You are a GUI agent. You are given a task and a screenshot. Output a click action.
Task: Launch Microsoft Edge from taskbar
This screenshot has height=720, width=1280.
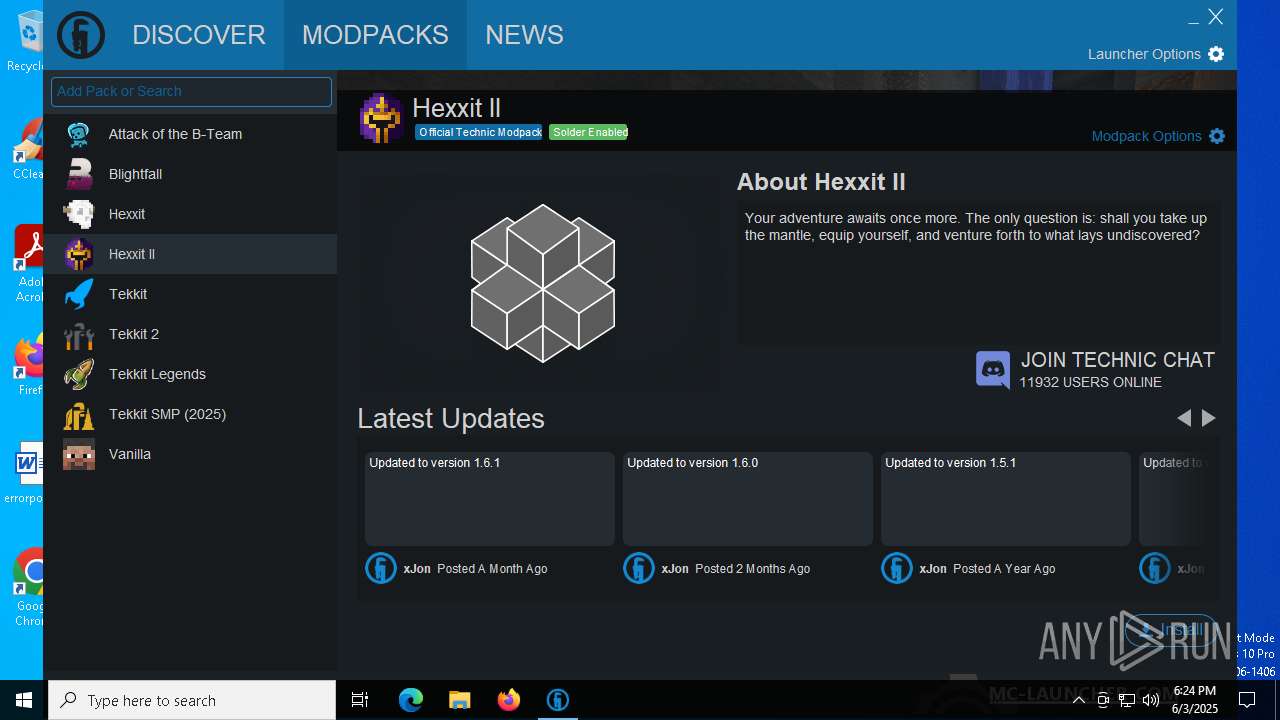(x=411, y=700)
